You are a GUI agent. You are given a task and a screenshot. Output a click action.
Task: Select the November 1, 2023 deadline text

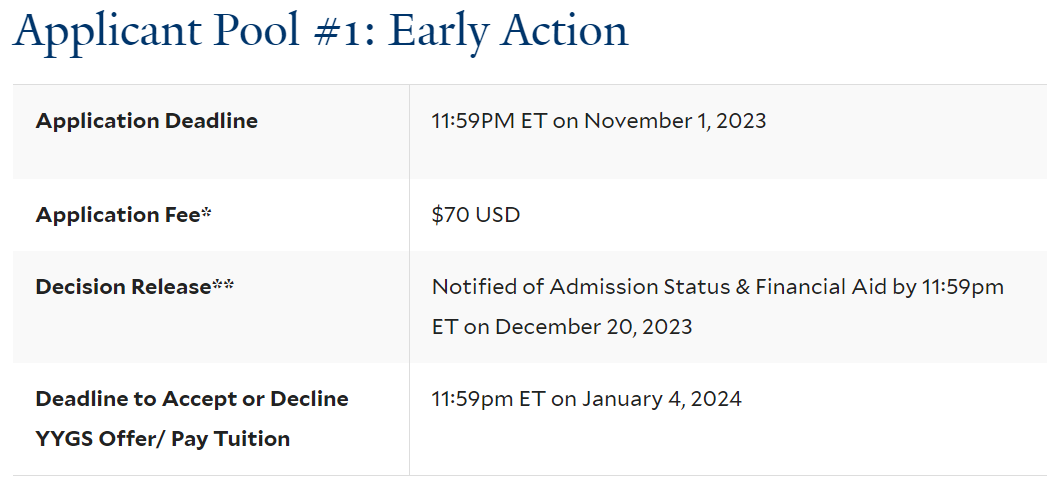(675, 121)
